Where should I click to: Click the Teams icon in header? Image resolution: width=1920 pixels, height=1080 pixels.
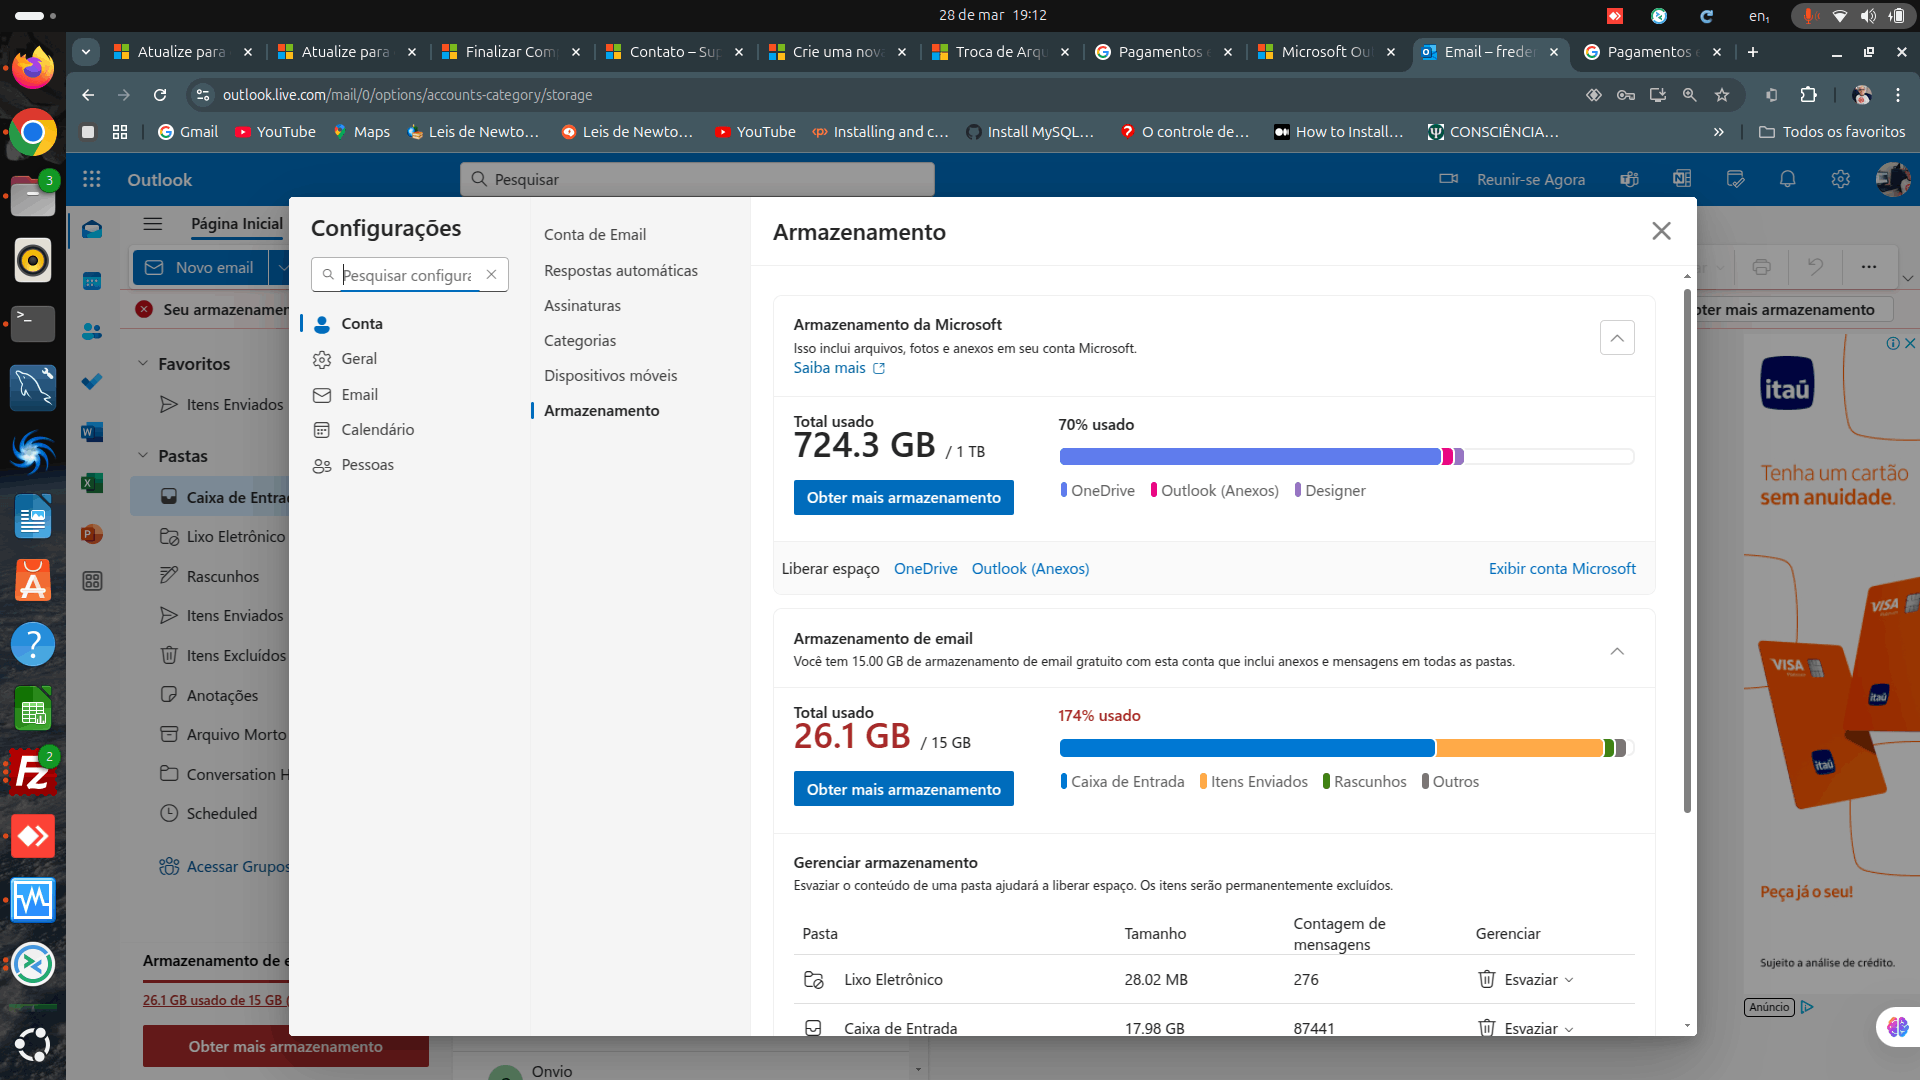1629,179
